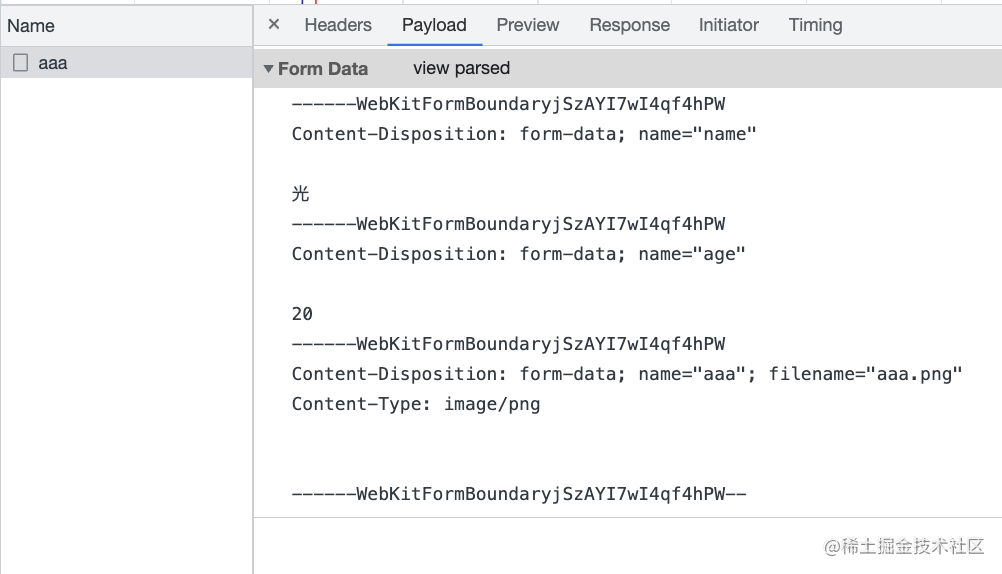
Task: Select the Payload tab
Action: pos(435,25)
